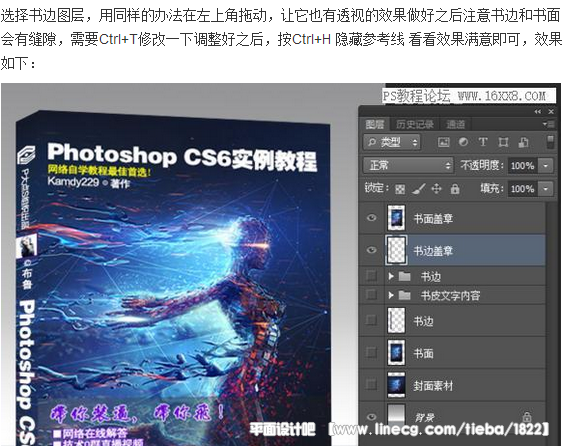583x446 pixels.
Task: Collapse panel with double-arrow icon
Action: (x=538, y=112)
